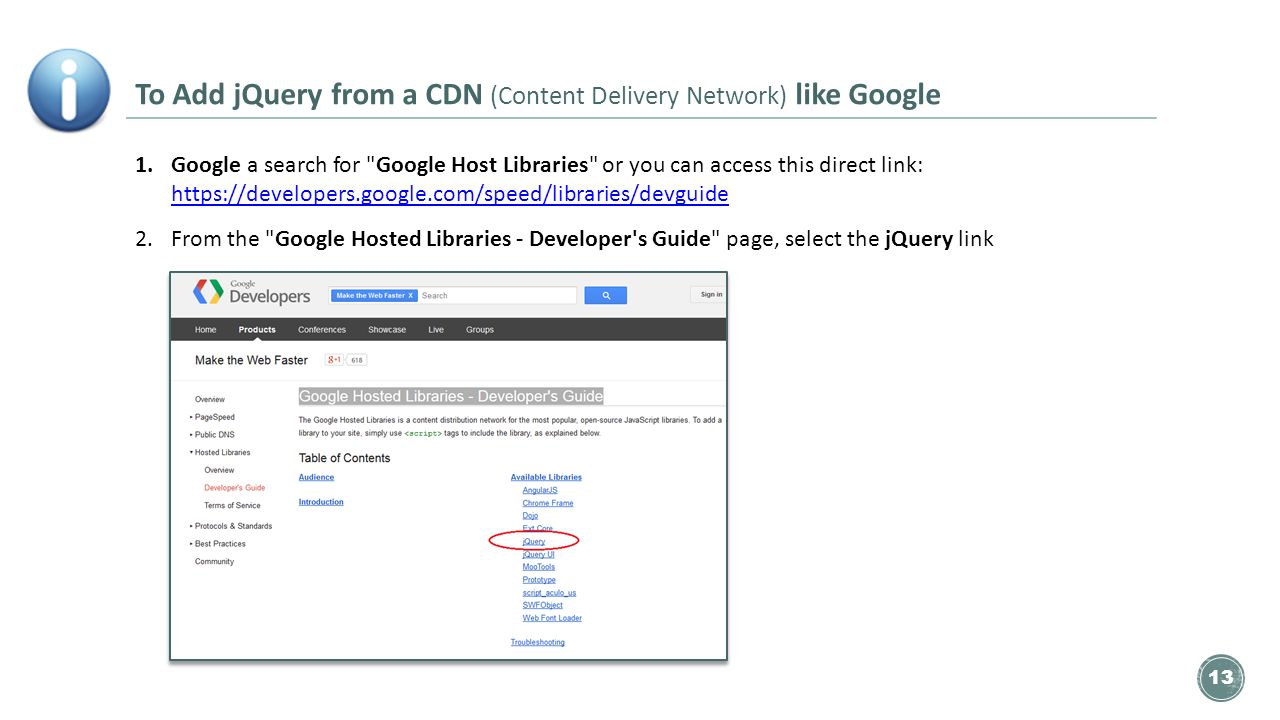The height and width of the screenshot is (720, 1280).
Task: Click Google Hosted Libraries - Developer's Guide heading
Action: pos(451,396)
